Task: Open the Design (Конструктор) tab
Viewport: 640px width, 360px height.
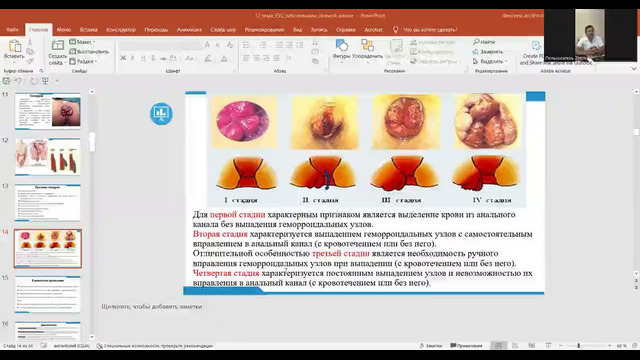Action: 121,29
